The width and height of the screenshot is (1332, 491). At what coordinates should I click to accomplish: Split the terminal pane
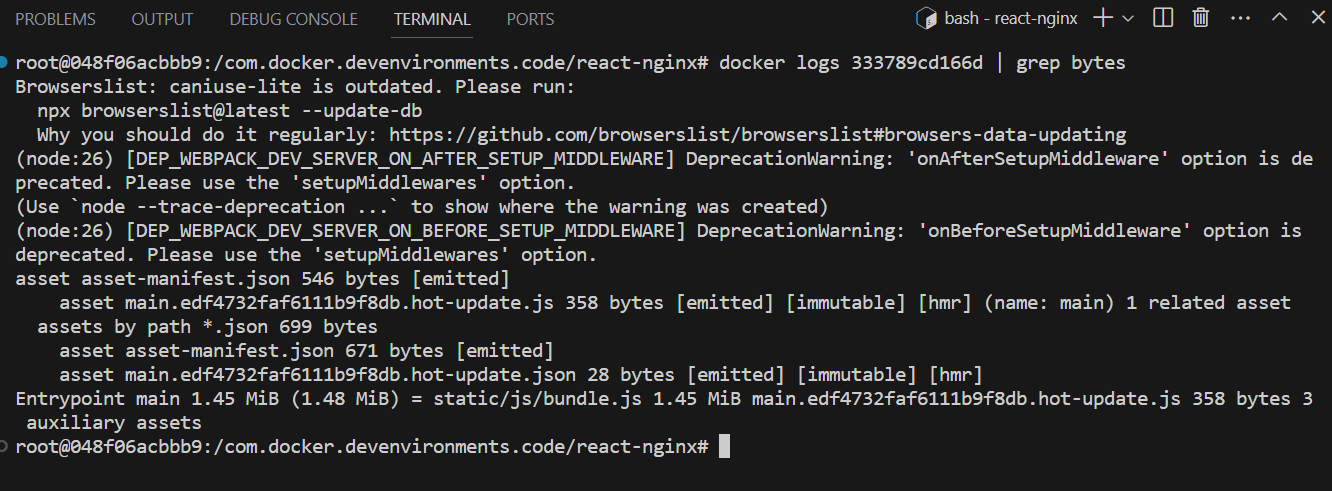click(x=1163, y=18)
